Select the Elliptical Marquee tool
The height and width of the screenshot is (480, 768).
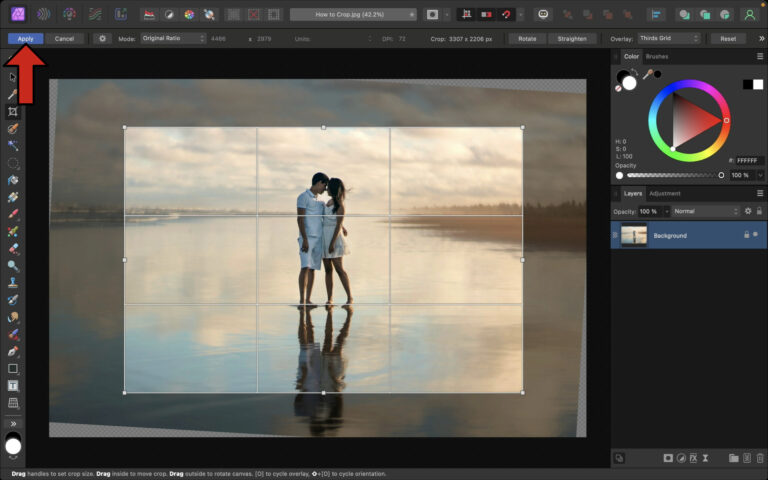tap(13, 163)
